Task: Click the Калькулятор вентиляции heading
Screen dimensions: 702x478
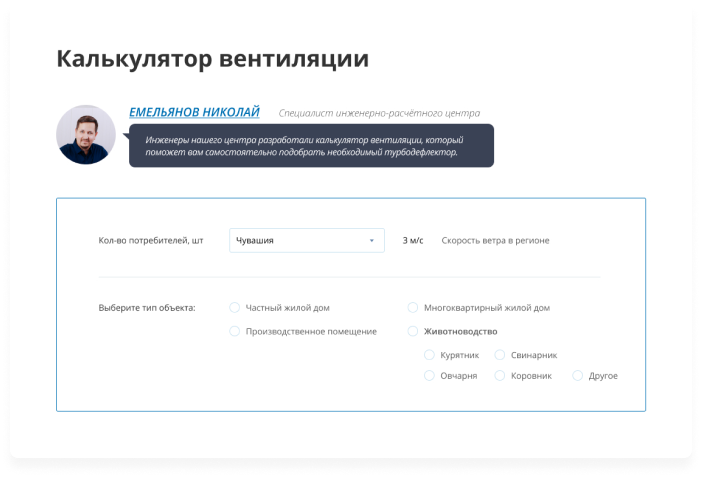Action: pyautogui.click(x=213, y=58)
